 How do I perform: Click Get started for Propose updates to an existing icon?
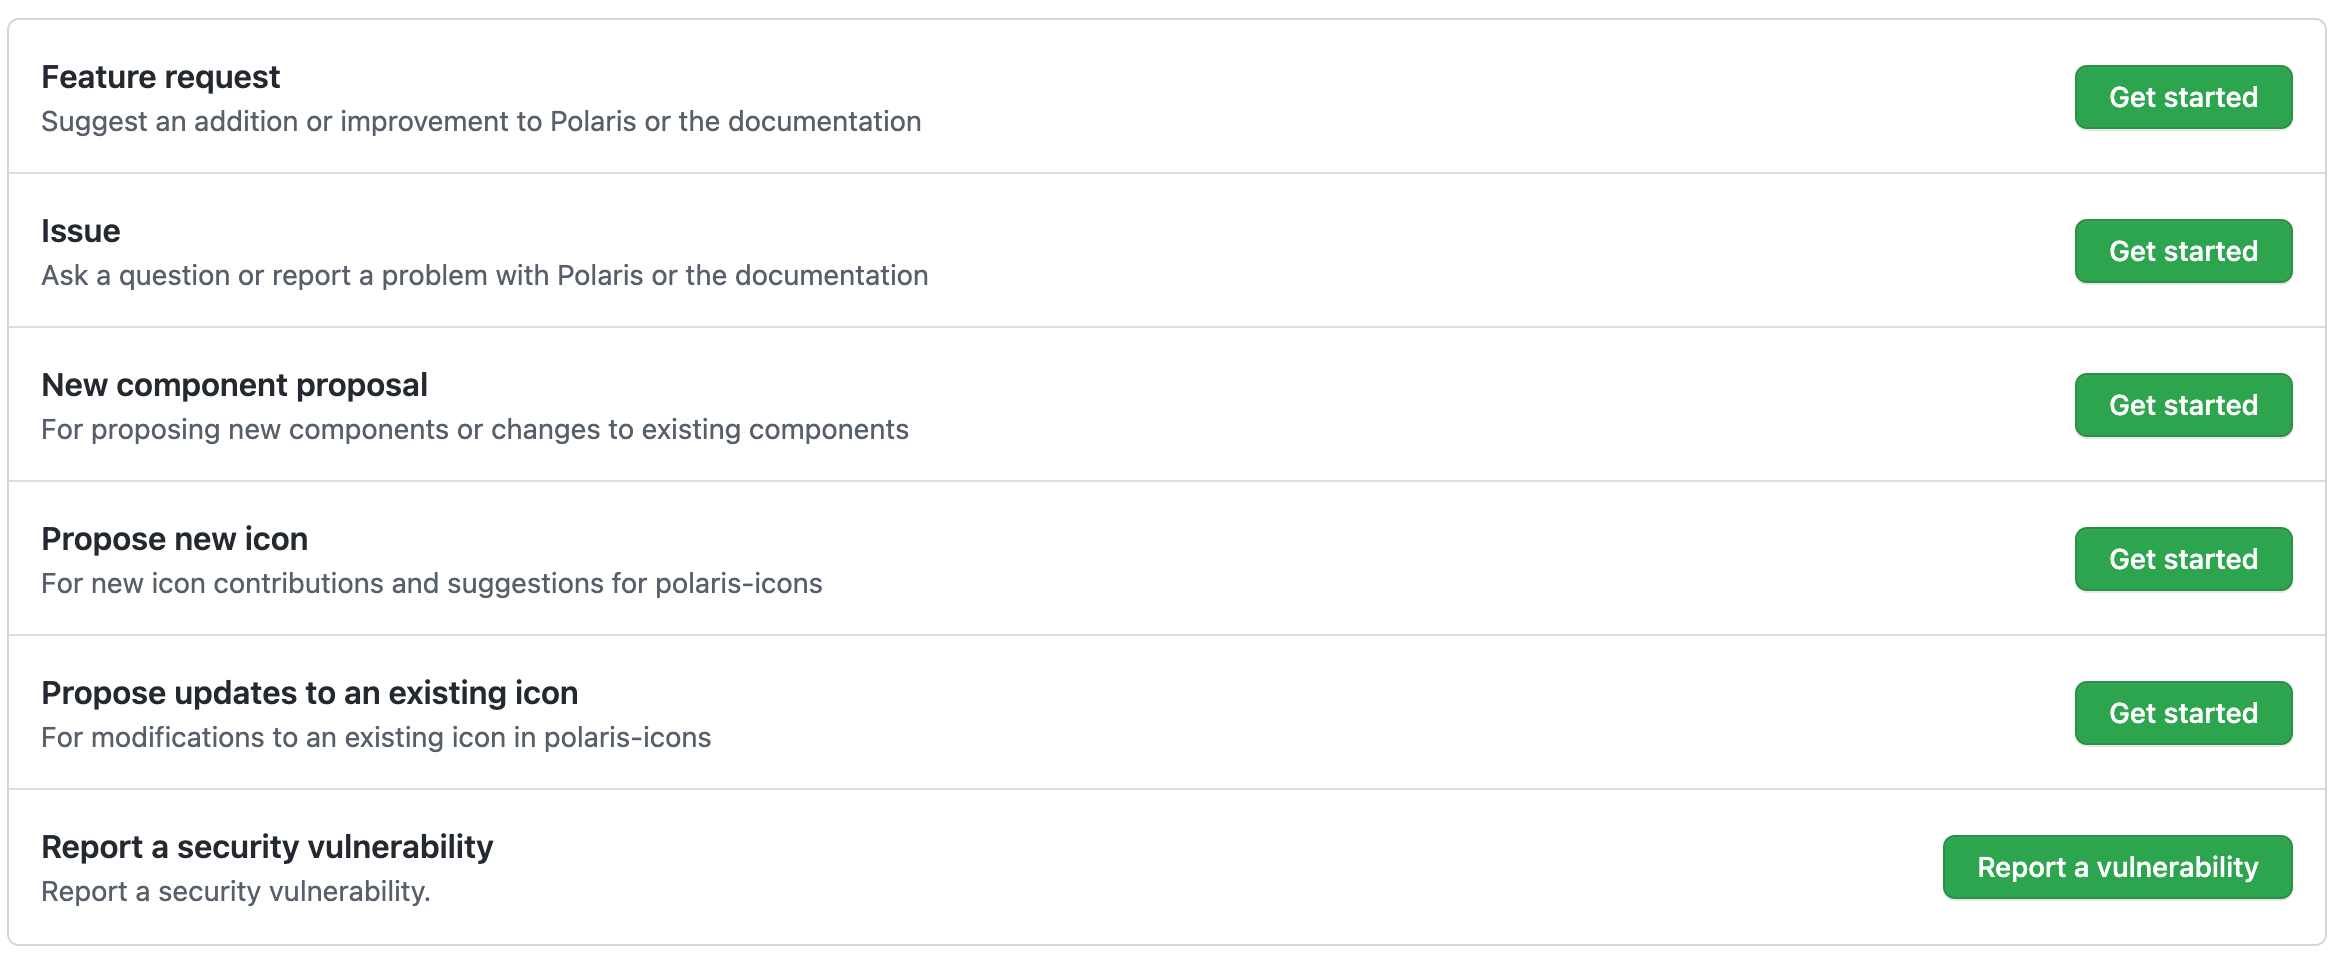(2183, 713)
